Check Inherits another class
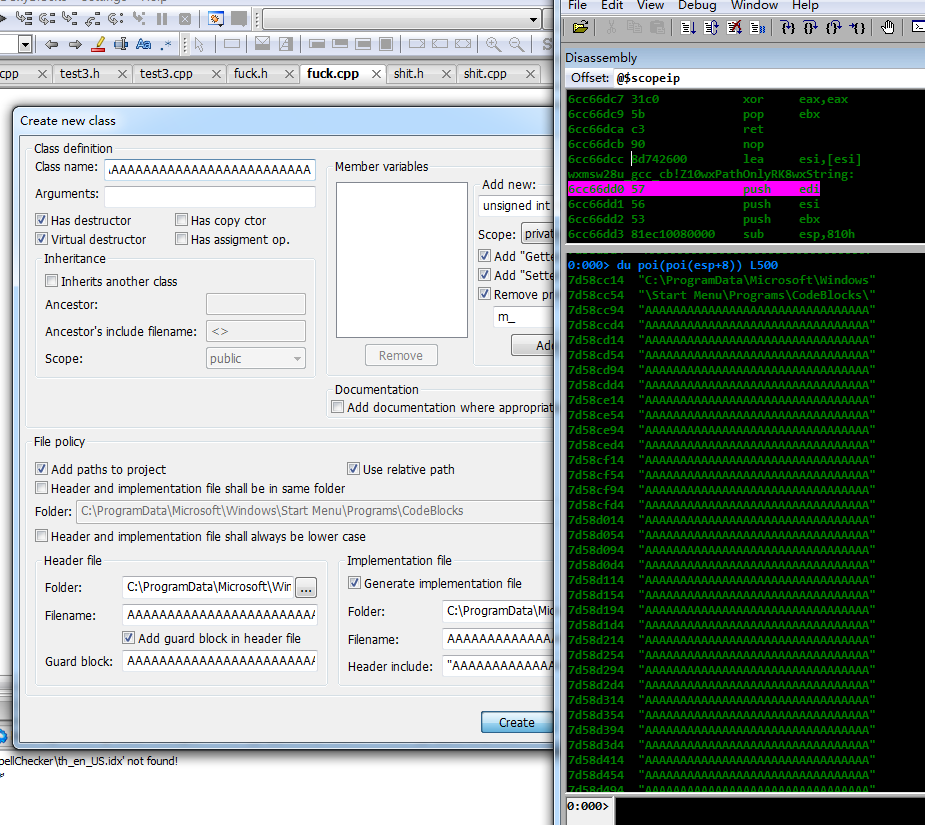 coord(51,281)
